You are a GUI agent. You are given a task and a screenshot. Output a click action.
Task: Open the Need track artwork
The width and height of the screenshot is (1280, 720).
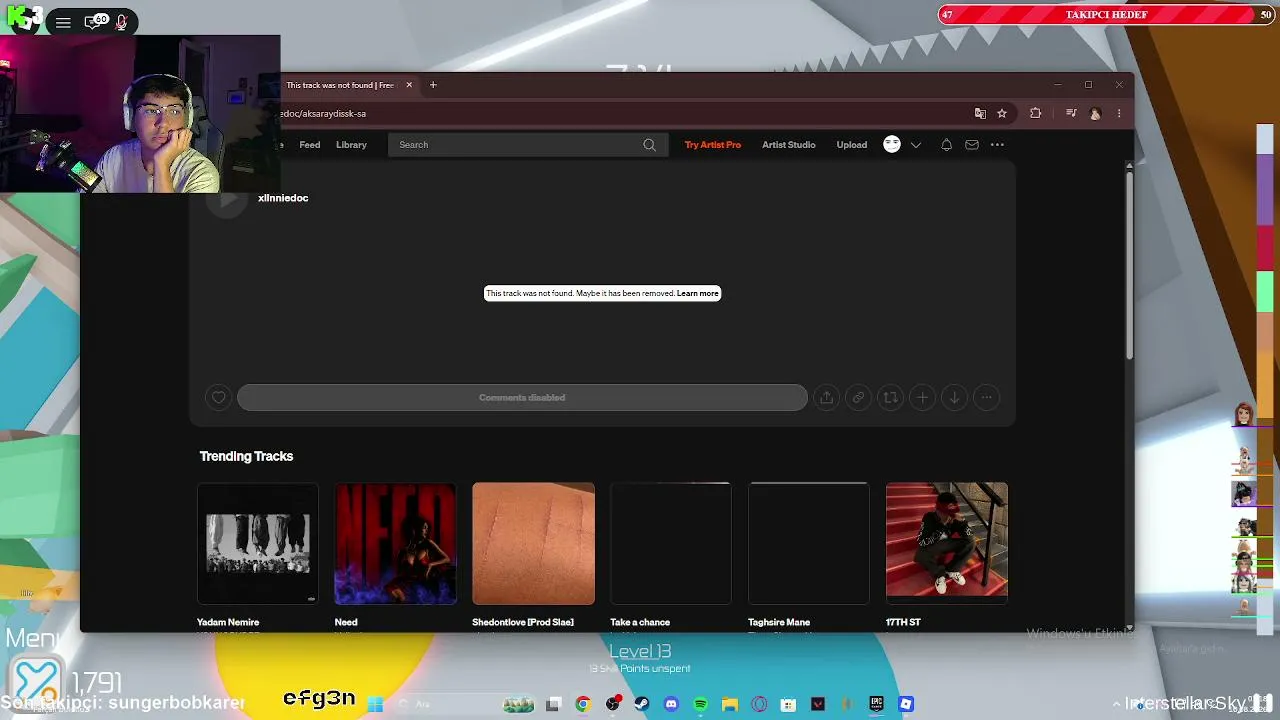pyautogui.click(x=396, y=544)
